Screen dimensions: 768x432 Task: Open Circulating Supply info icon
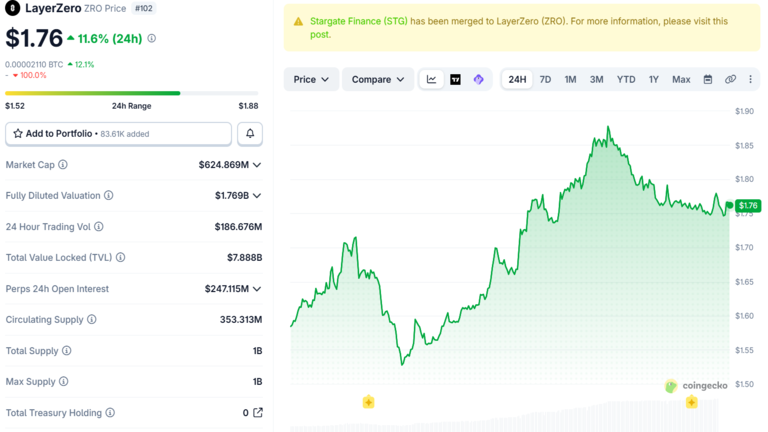pyautogui.click(x=92, y=319)
